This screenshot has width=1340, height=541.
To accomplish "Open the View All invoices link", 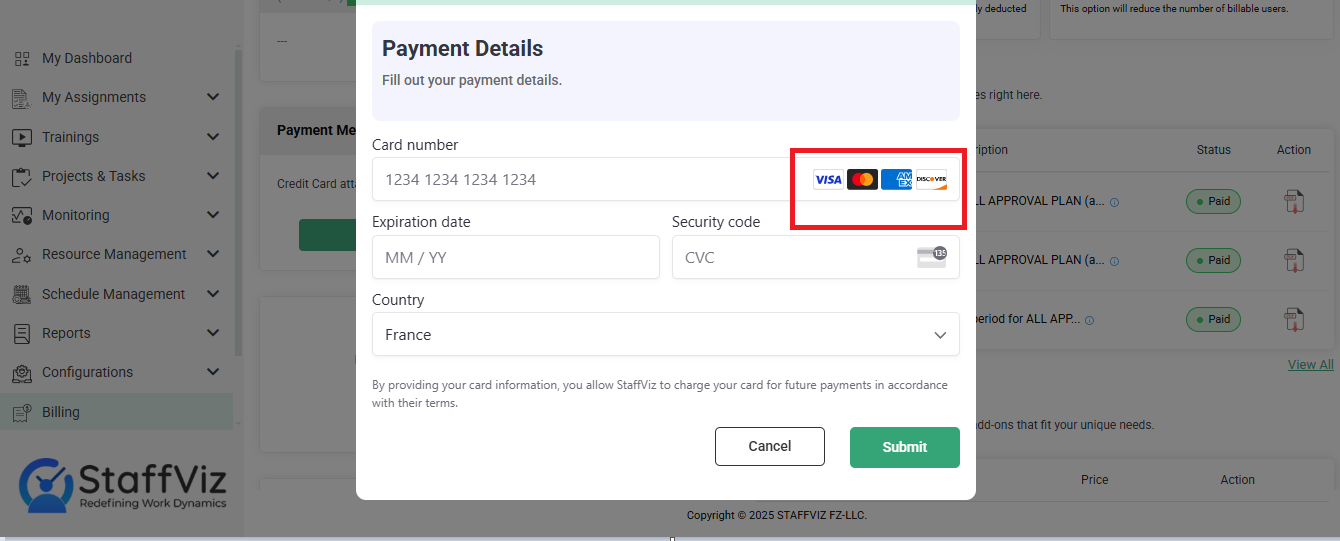I will pos(1310,364).
